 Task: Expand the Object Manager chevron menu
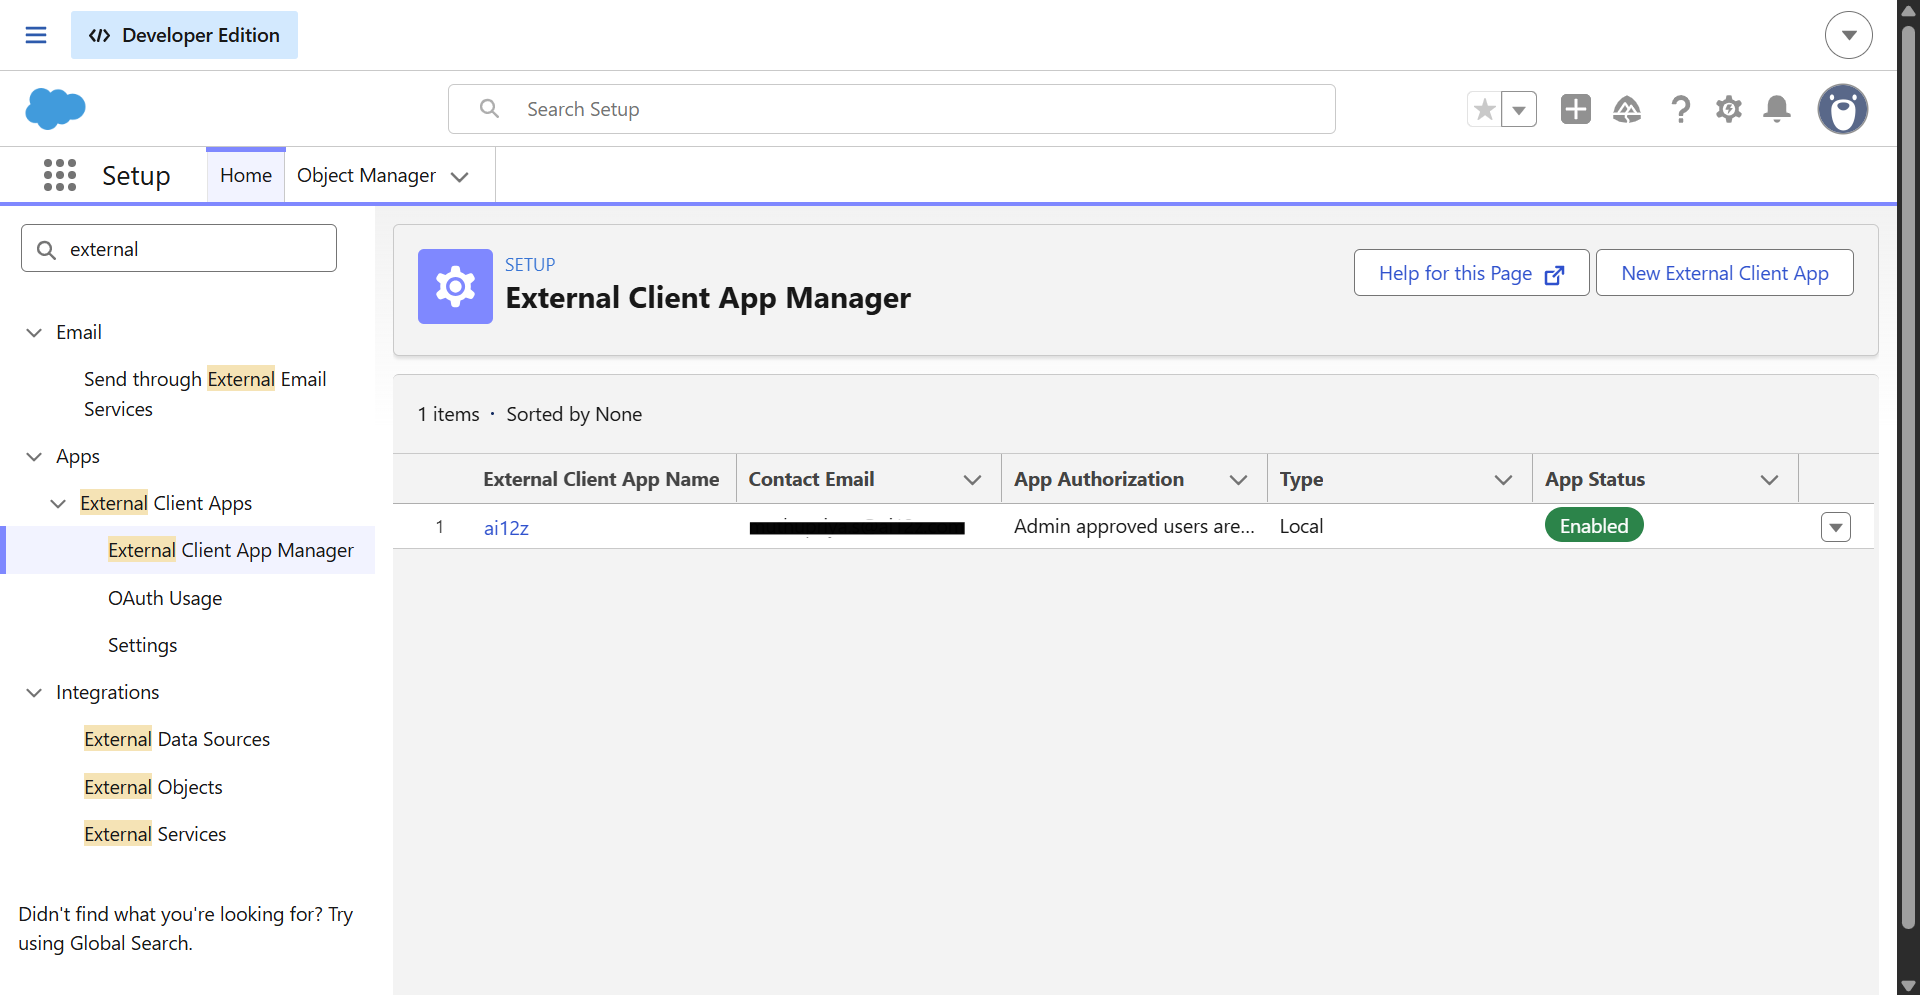pyautogui.click(x=460, y=177)
